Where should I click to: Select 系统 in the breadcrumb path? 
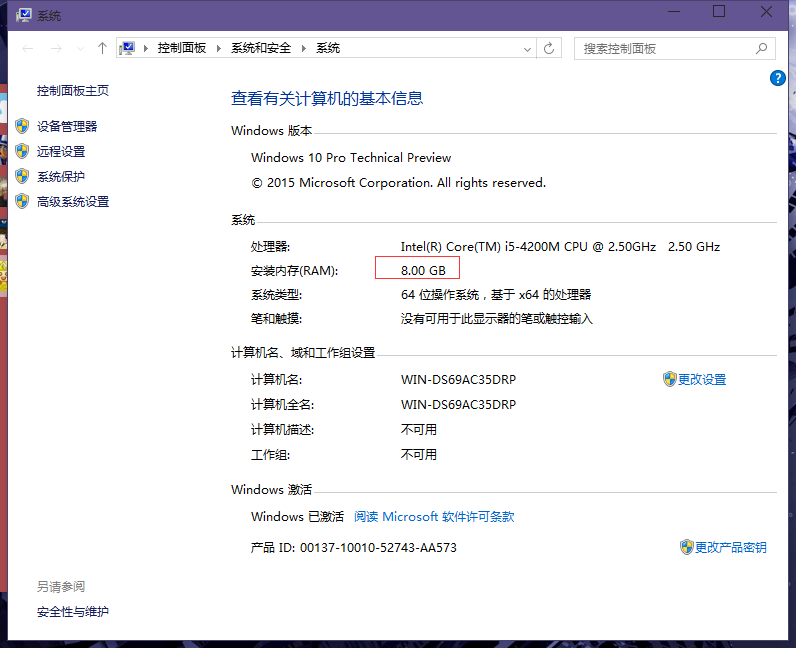pos(328,48)
